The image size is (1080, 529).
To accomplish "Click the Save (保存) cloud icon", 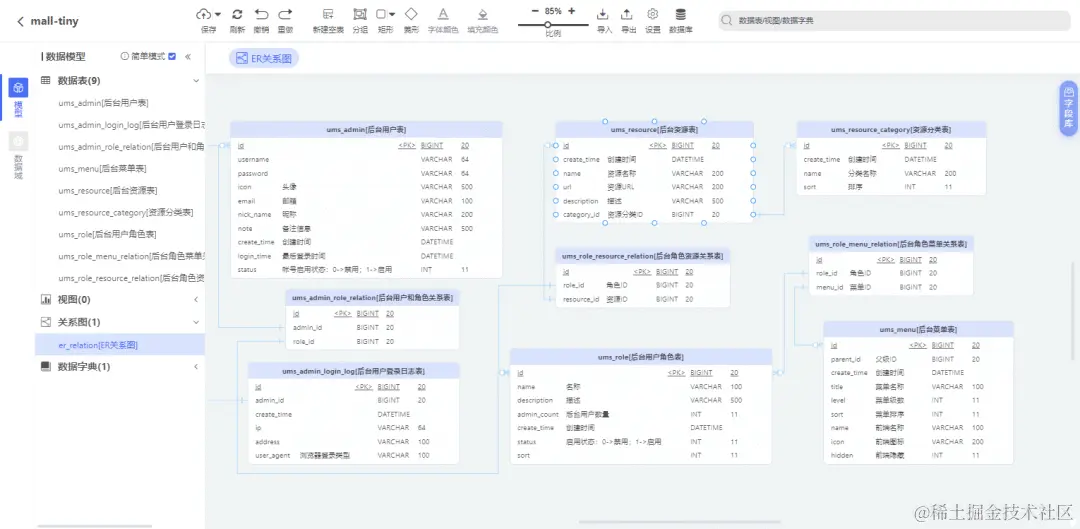I will (x=205, y=14).
